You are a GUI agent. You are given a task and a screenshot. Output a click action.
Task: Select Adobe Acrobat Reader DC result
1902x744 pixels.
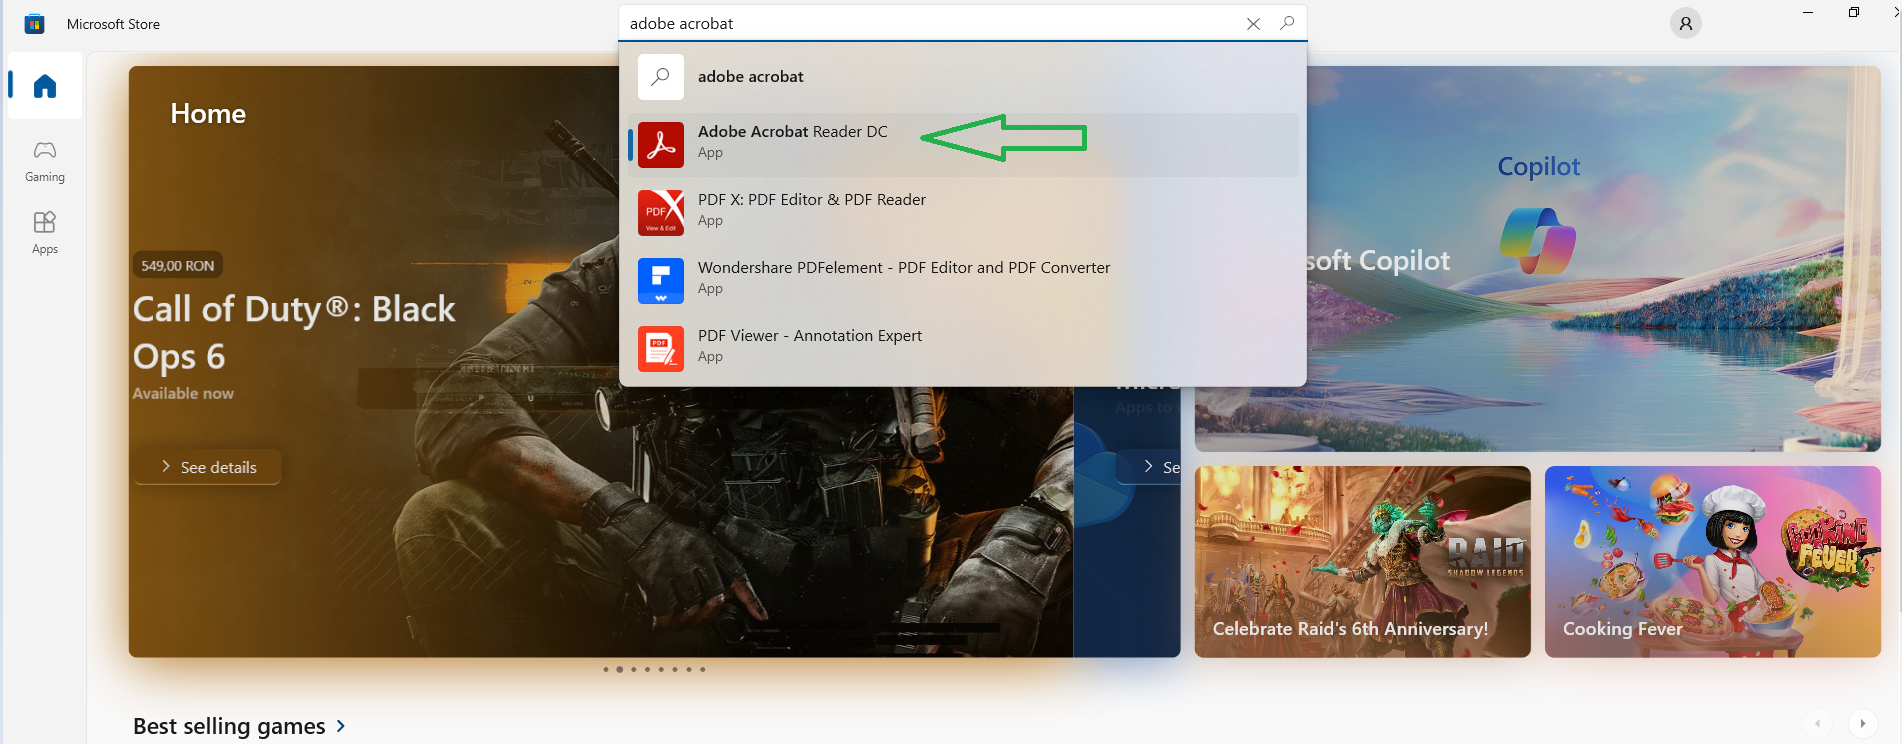point(963,144)
